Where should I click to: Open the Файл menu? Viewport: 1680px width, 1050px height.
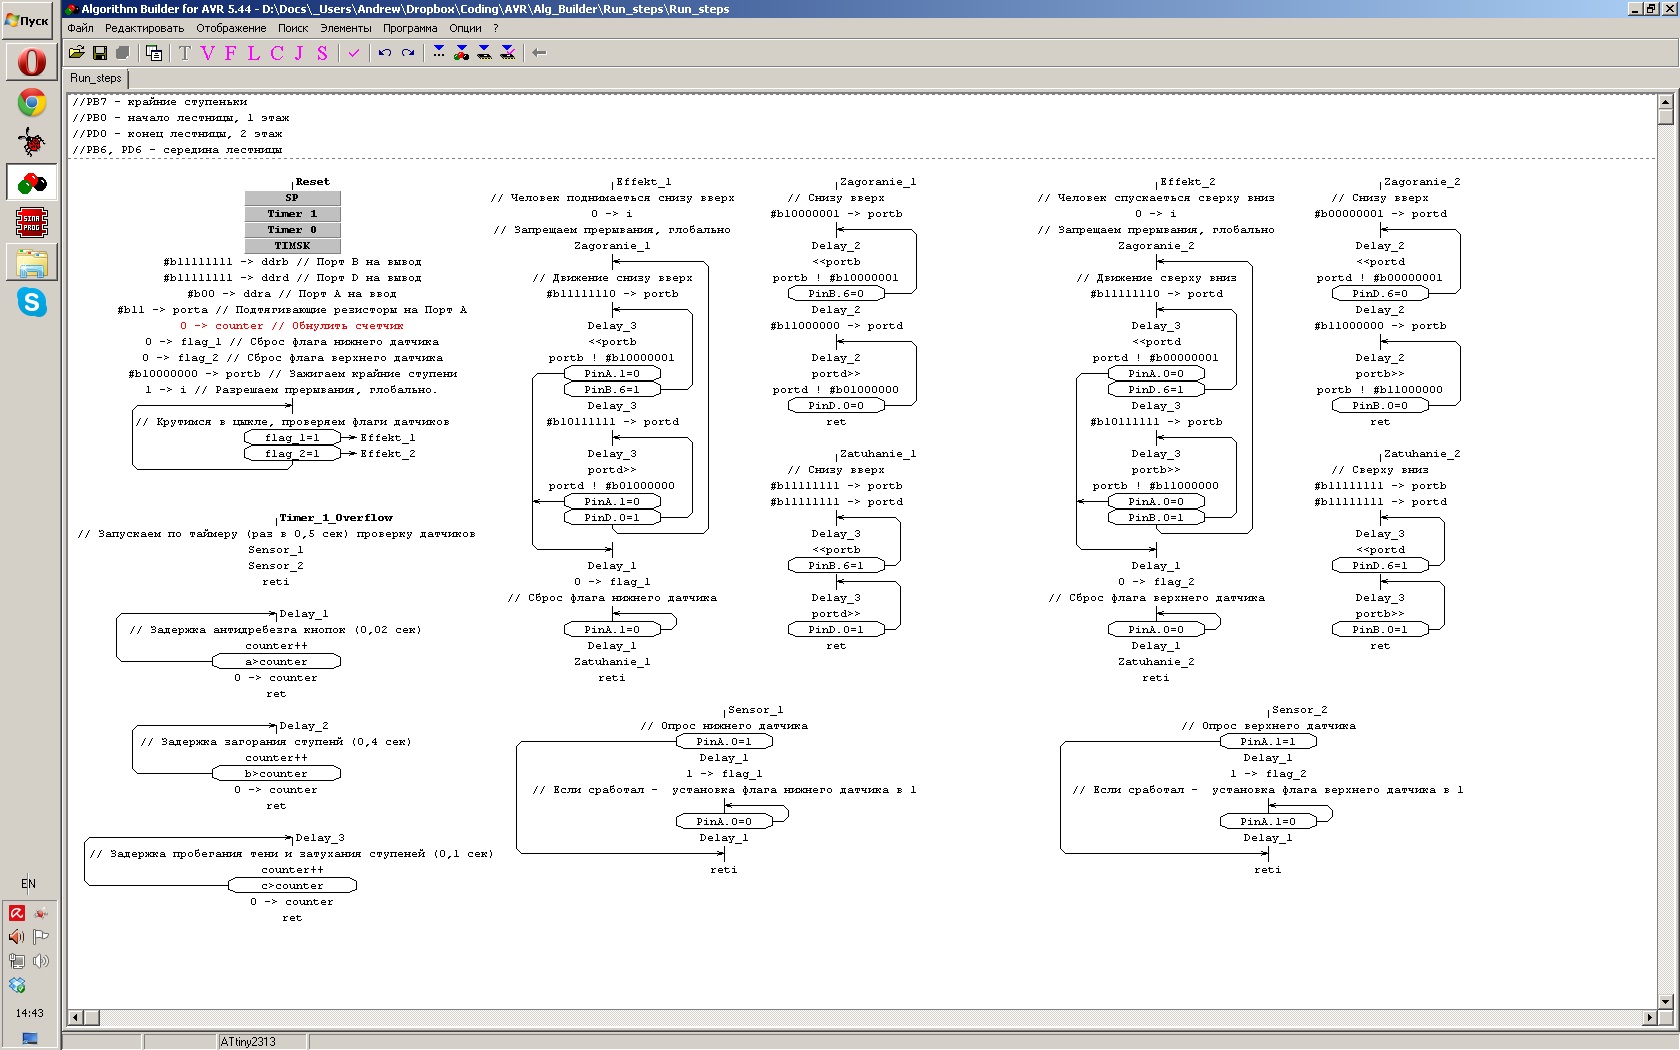(x=80, y=28)
